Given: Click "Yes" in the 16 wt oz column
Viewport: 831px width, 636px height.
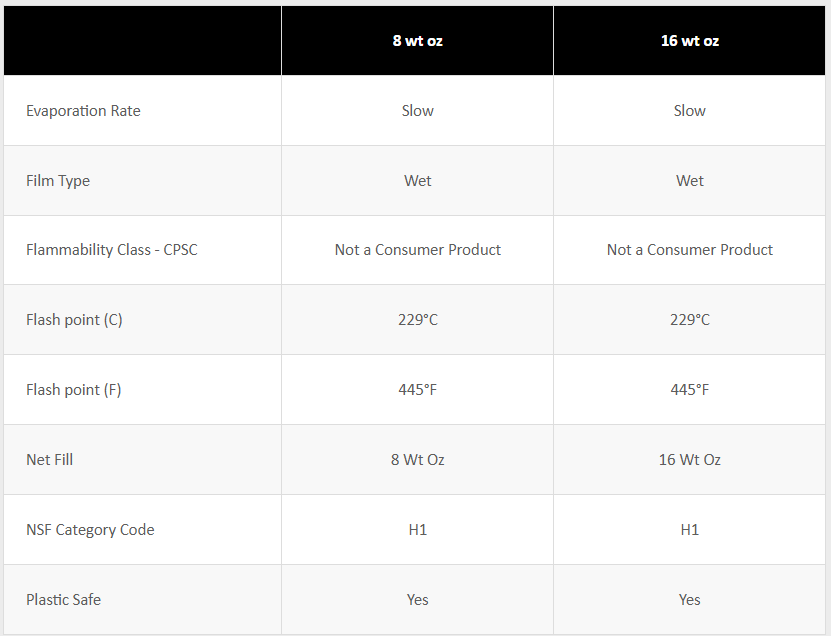Looking at the screenshot, I should tap(689, 600).
